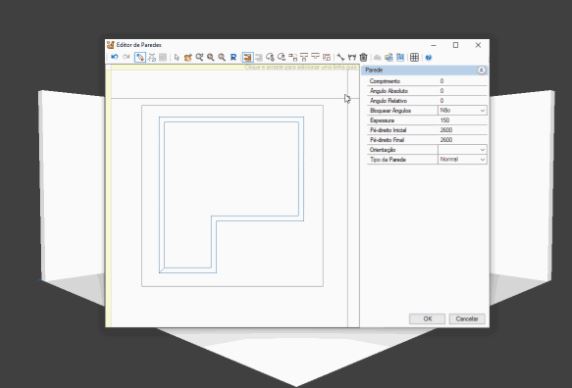Click the zoom window magnifier icon
This screenshot has width=572, height=388.
(x=199, y=57)
